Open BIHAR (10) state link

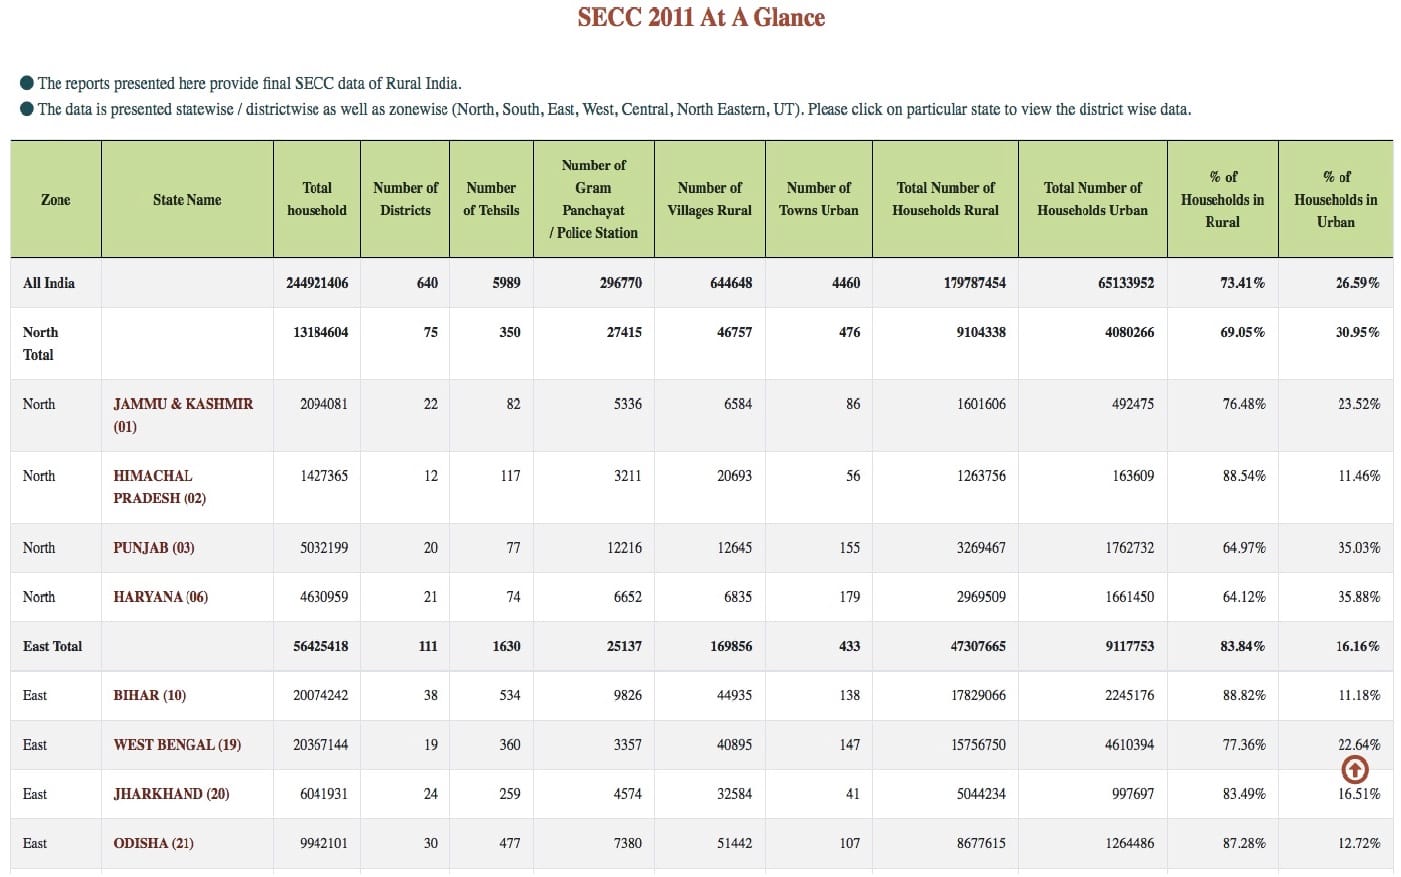pyautogui.click(x=150, y=695)
